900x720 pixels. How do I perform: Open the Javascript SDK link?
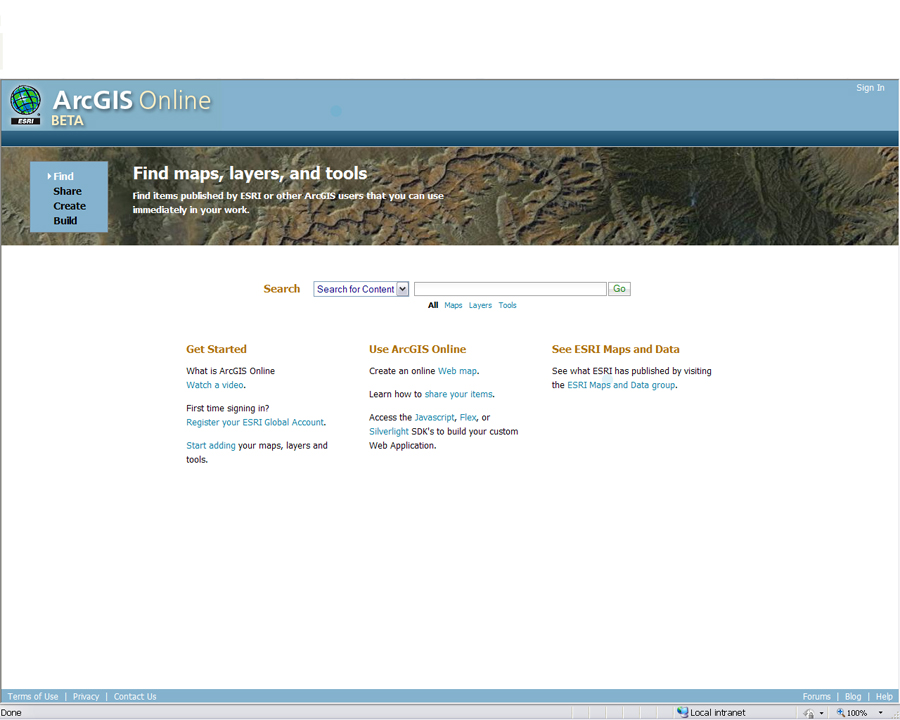pos(434,417)
